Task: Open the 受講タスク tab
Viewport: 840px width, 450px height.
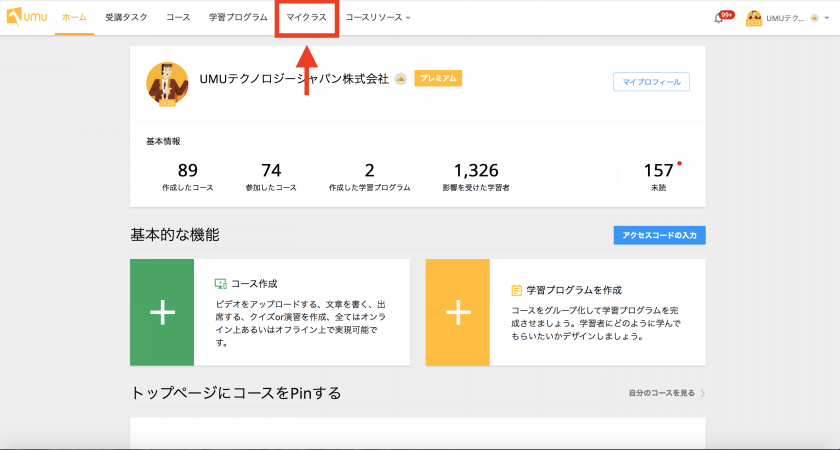Action: pos(126,17)
